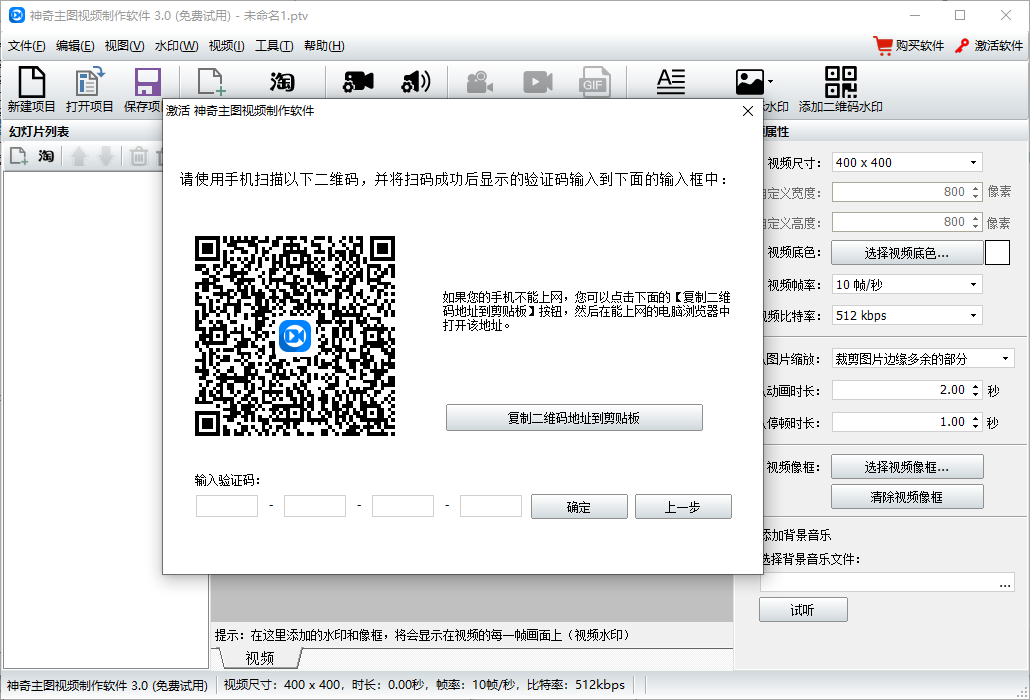Click the video camera import toolbar icon
This screenshot has width=1030, height=700.
tap(358, 82)
